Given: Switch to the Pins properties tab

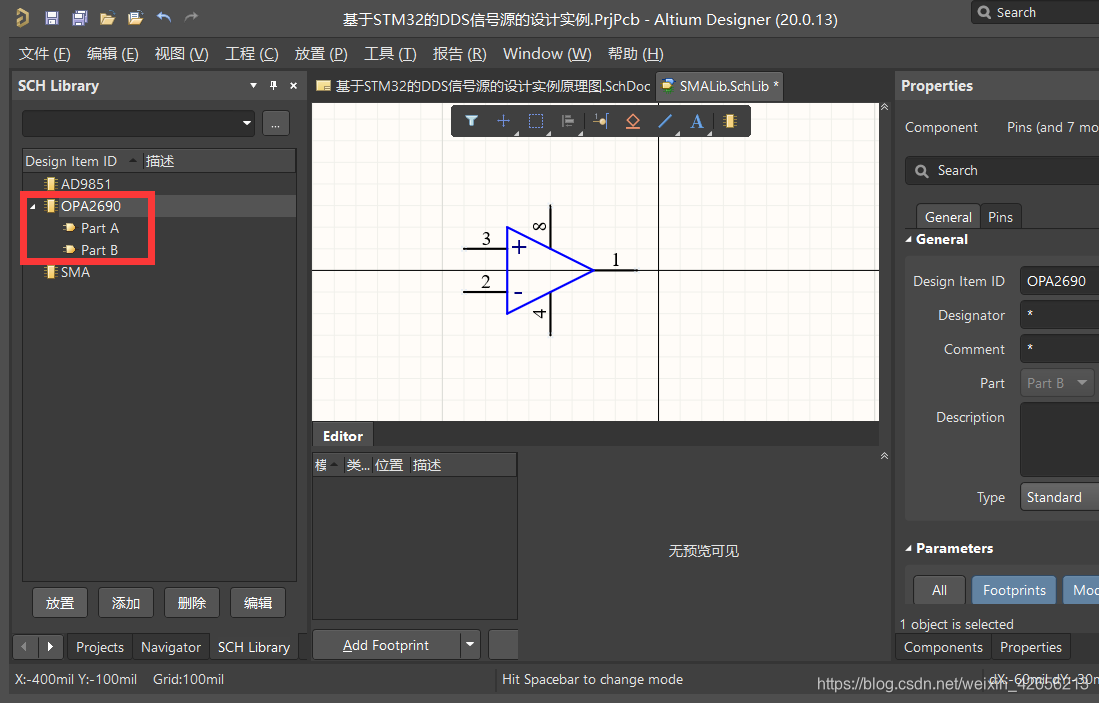Looking at the screenshot, I should point(1000,217).
